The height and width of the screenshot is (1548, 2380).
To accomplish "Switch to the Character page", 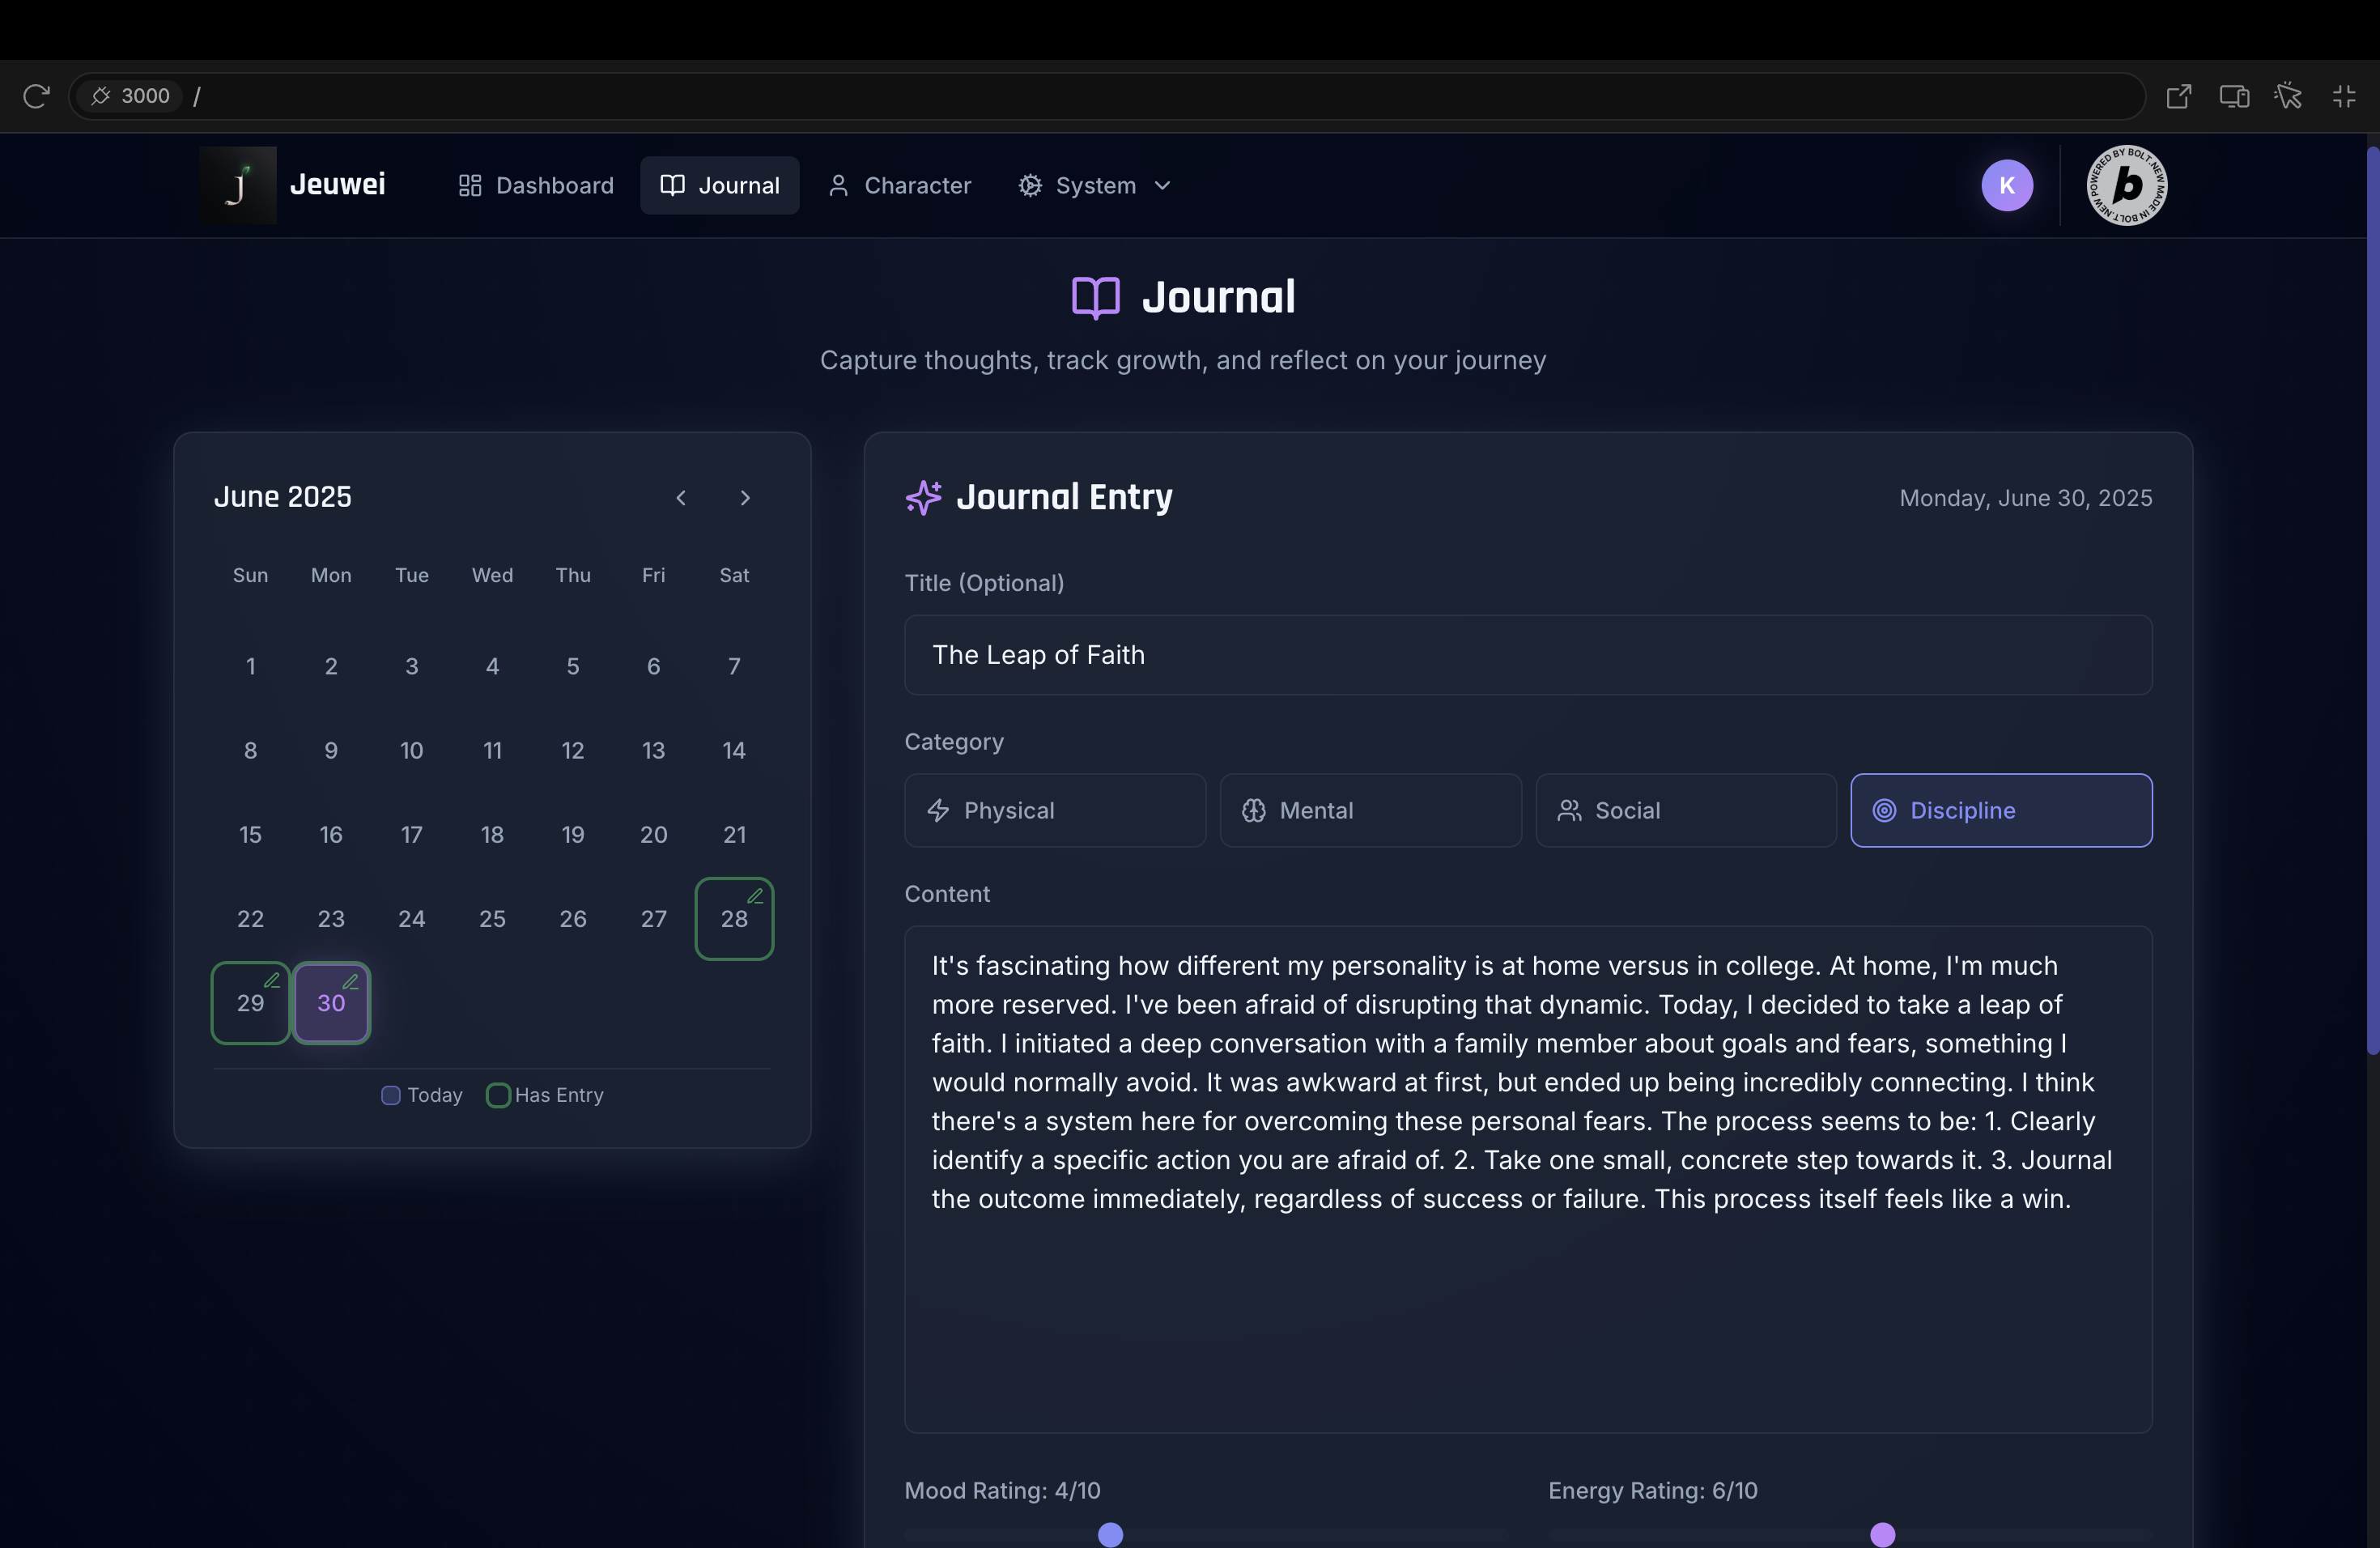I will point(899,185).
